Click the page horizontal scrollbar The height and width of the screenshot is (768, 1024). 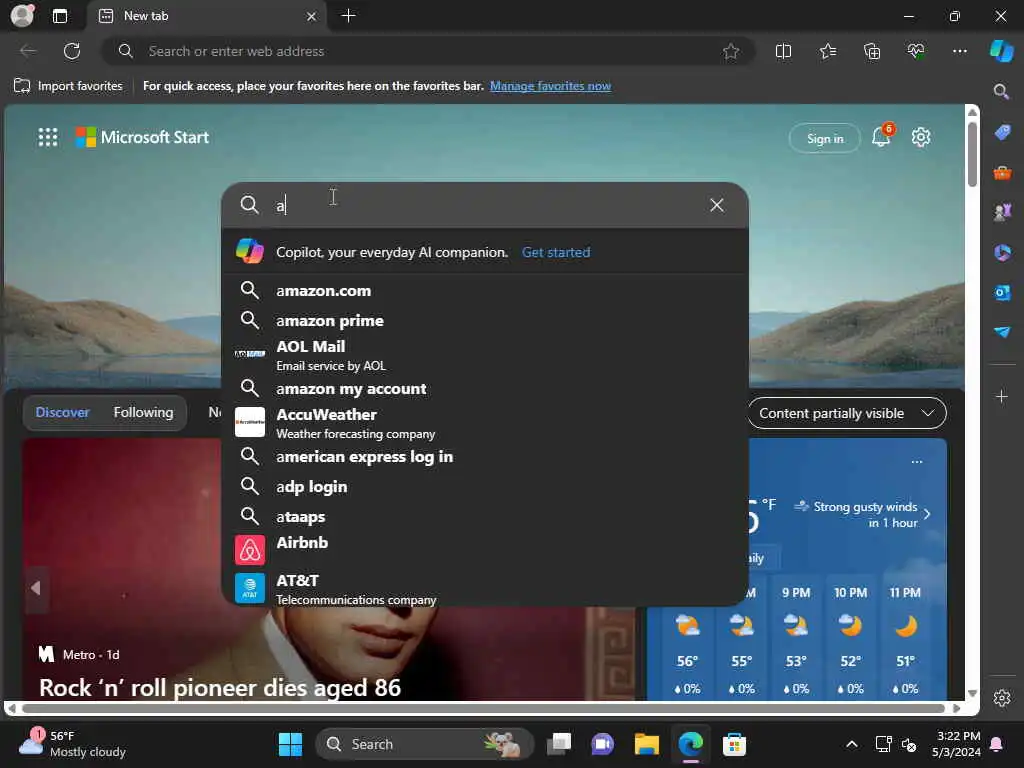(x=483, y=709)
